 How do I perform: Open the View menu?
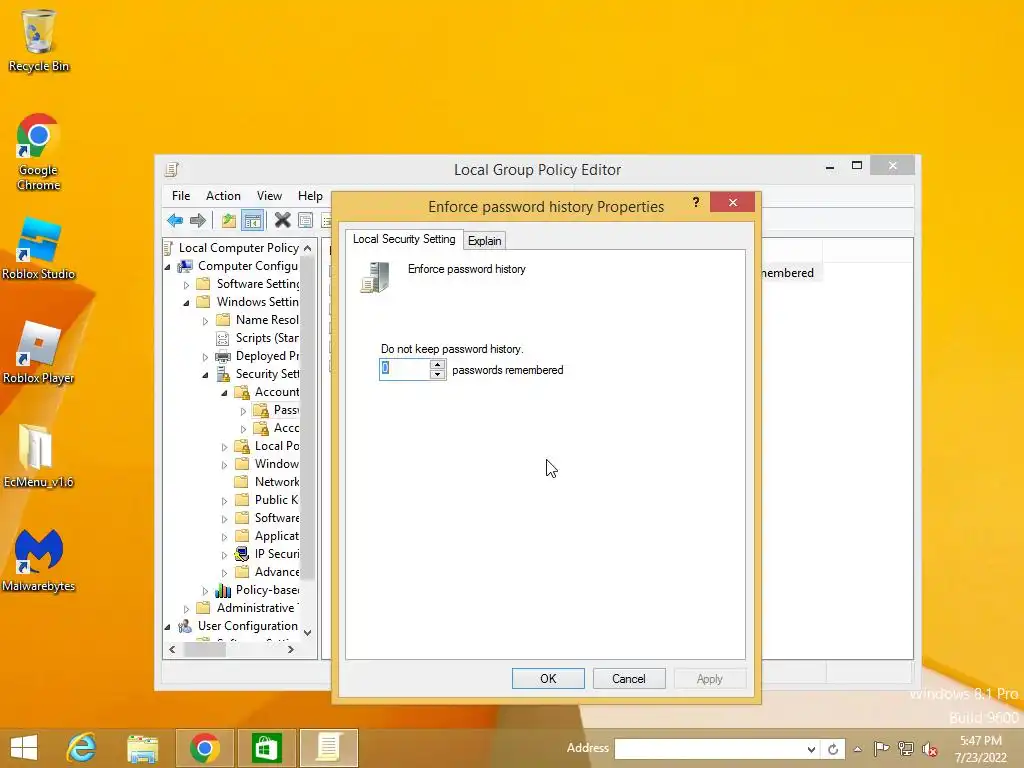(x=269, y=195)
